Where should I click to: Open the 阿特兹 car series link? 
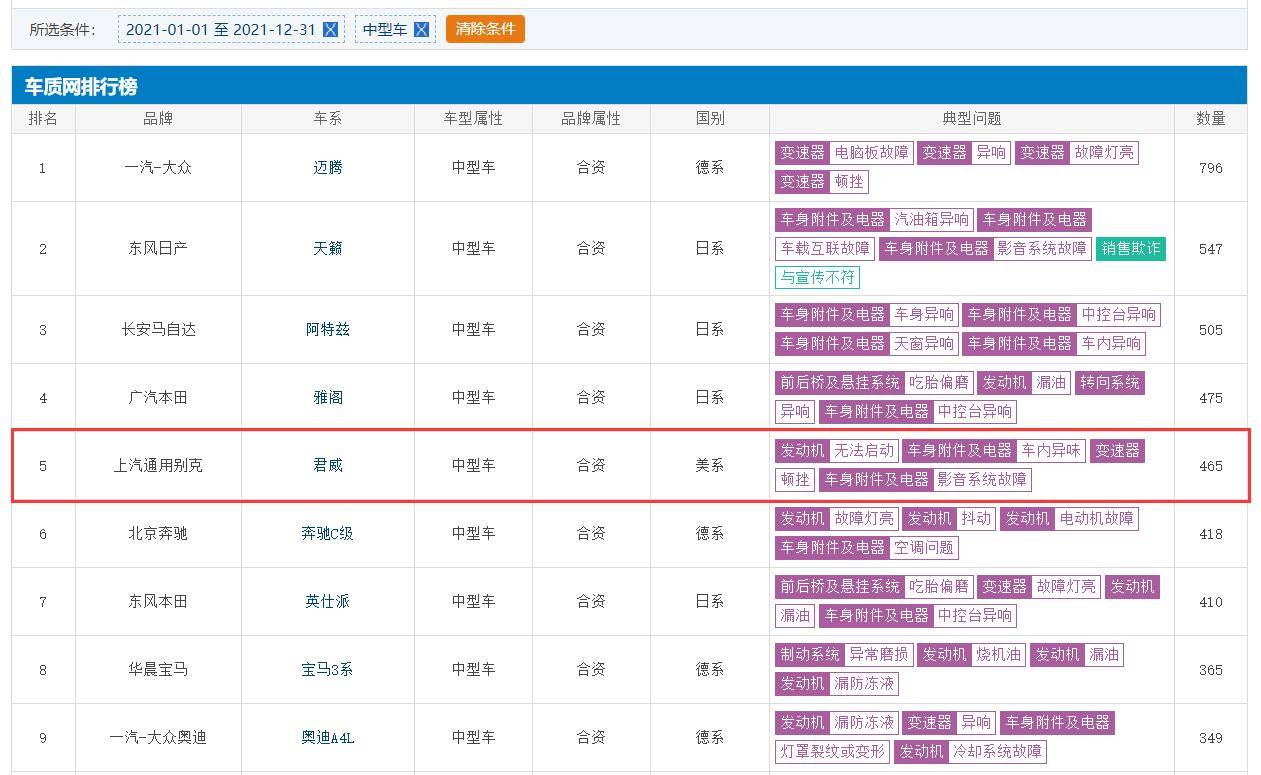[327, 329]
